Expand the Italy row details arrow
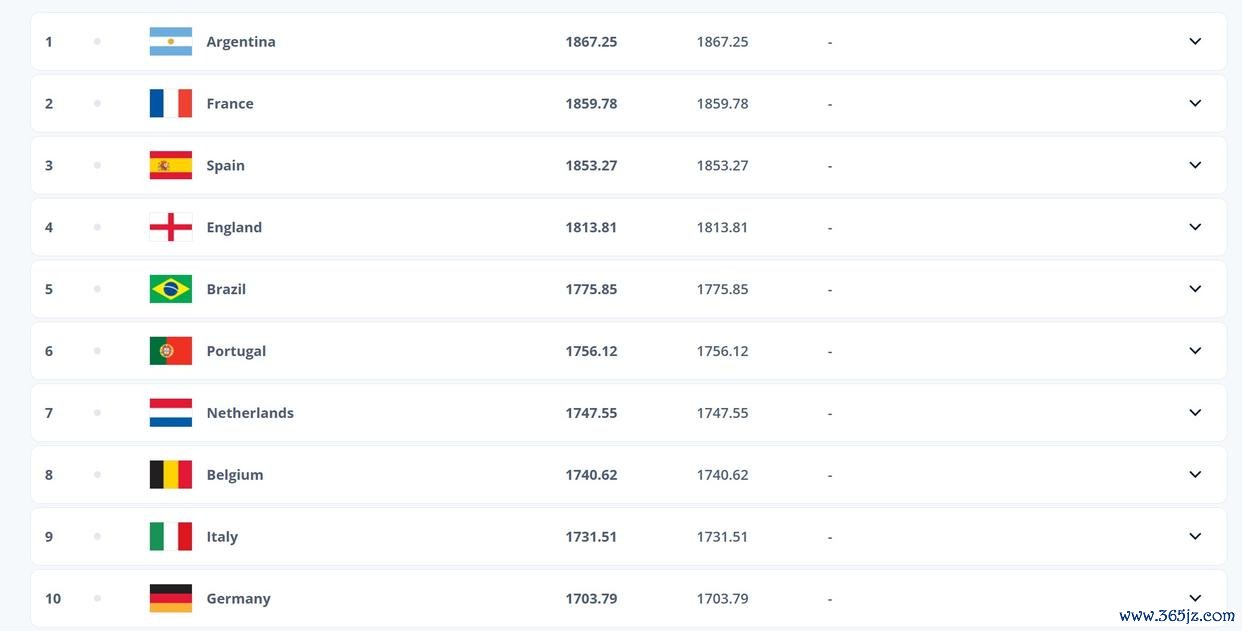 click(x=1195, y=537)
